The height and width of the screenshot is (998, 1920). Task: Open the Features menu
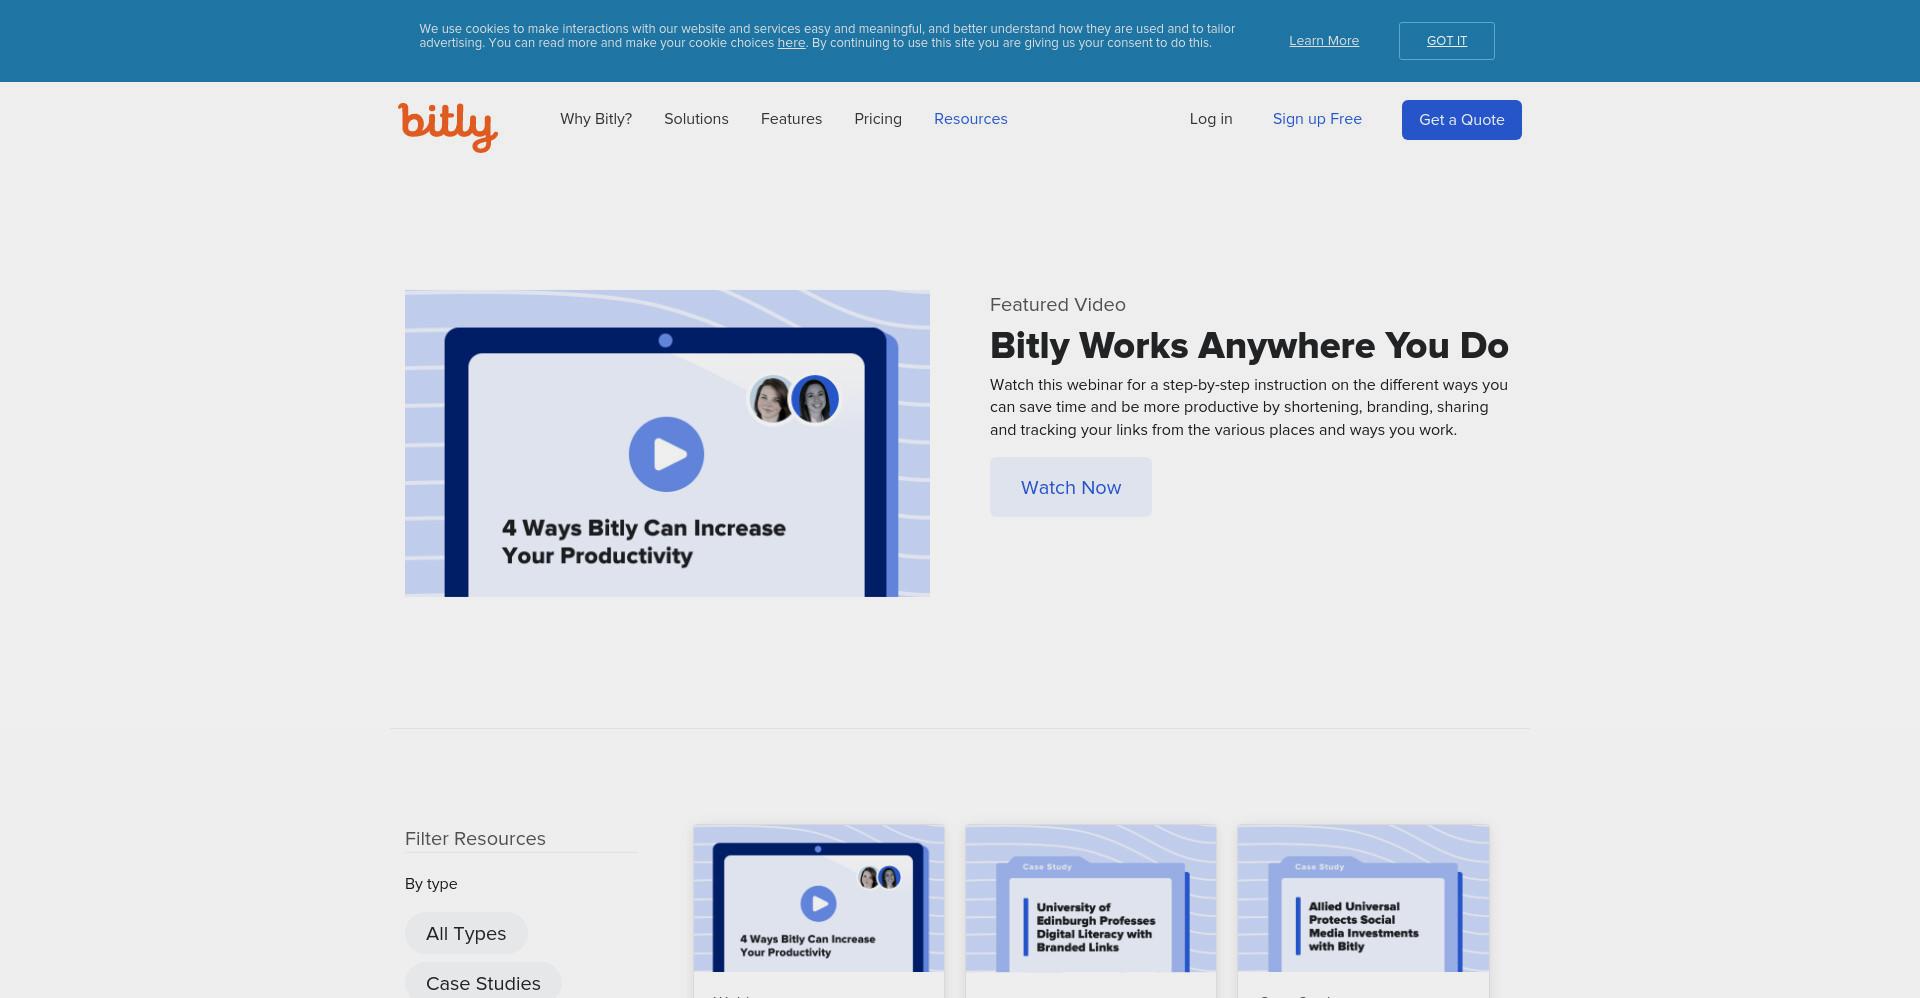791,119
